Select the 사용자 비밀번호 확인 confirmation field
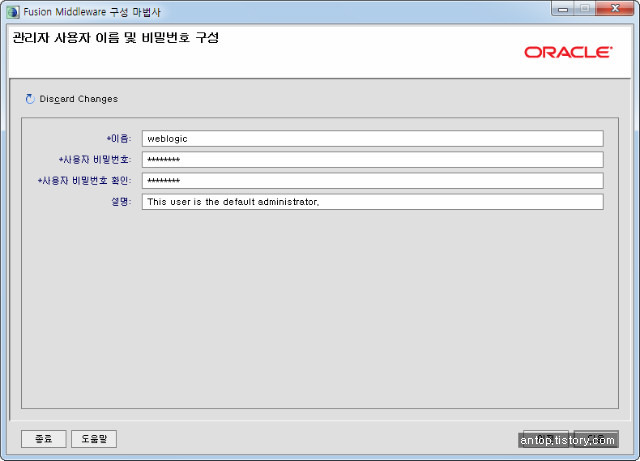The image size is (640, 461). coord(372,180)
